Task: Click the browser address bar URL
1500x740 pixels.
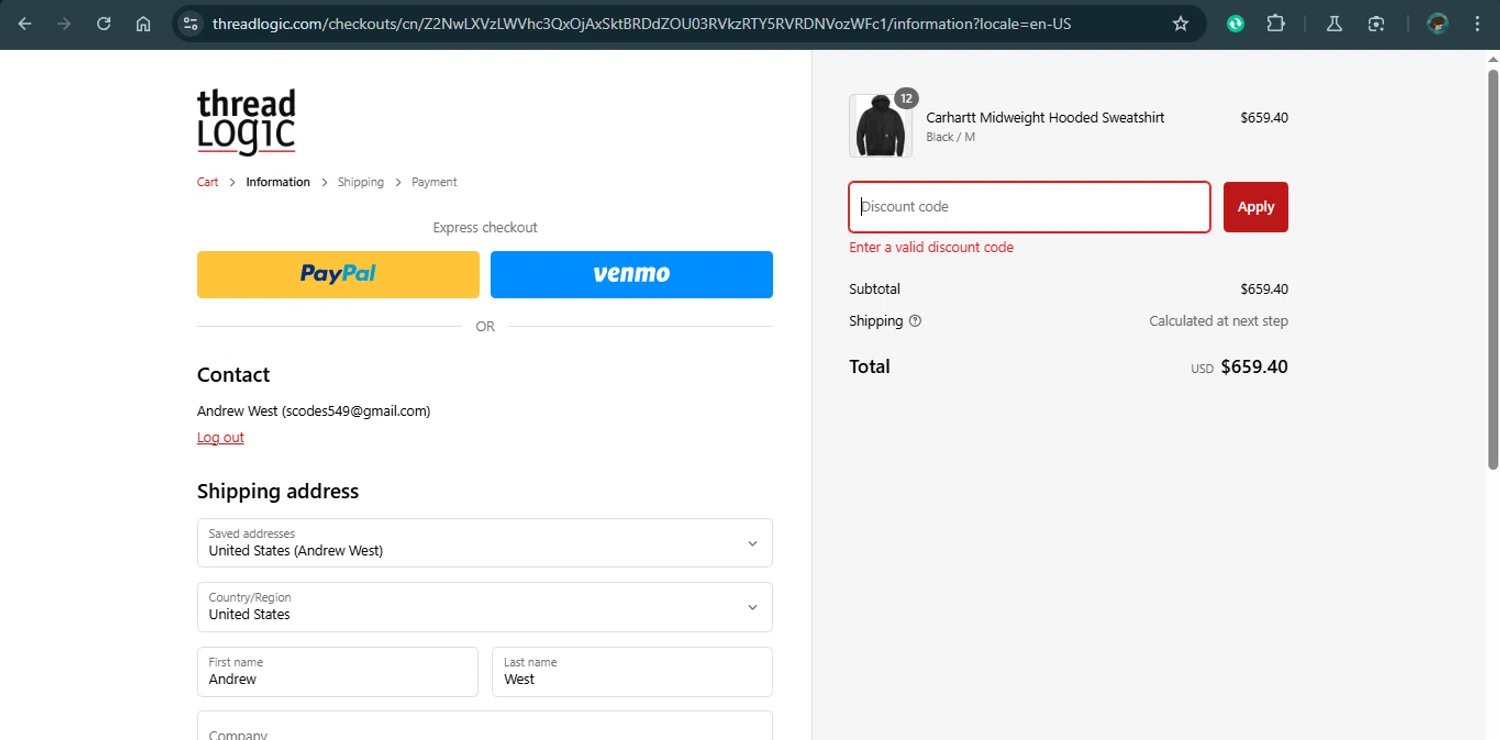Action: click(x=642, y=24)
